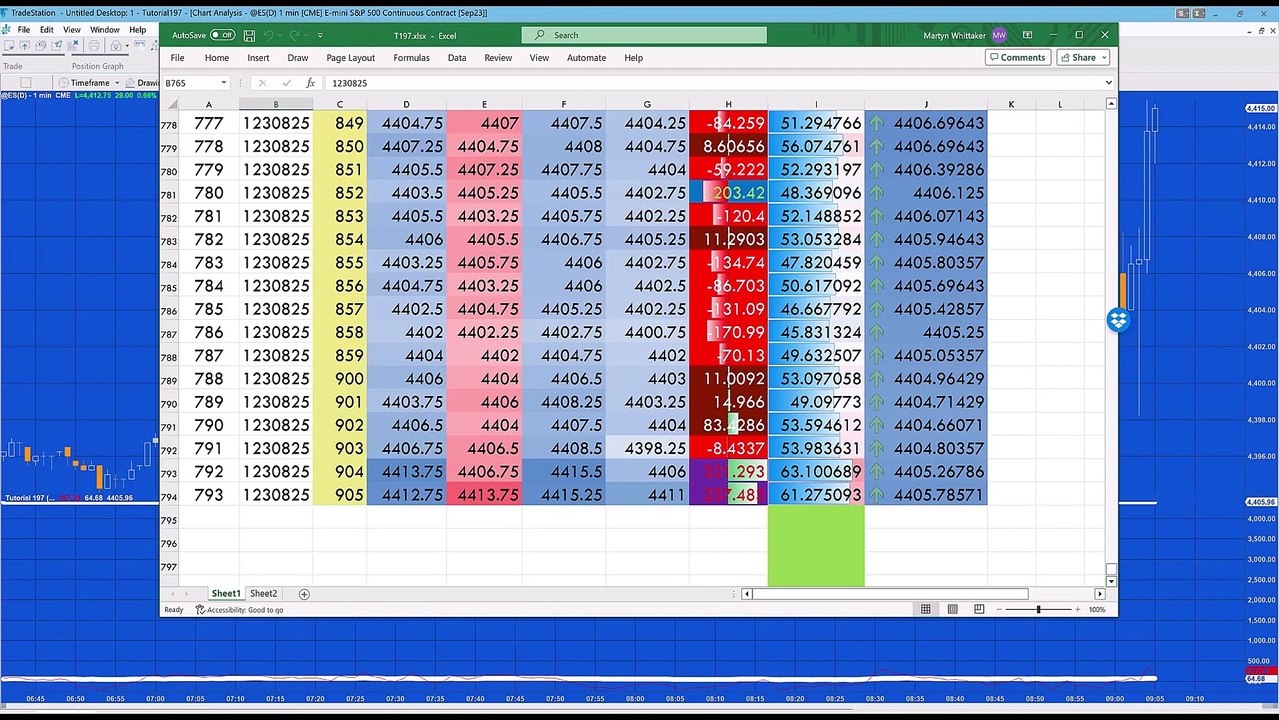The image size is (1279, 720).
Task: Click the Dropbox badge icon
Action: [x=1118, y=320]
